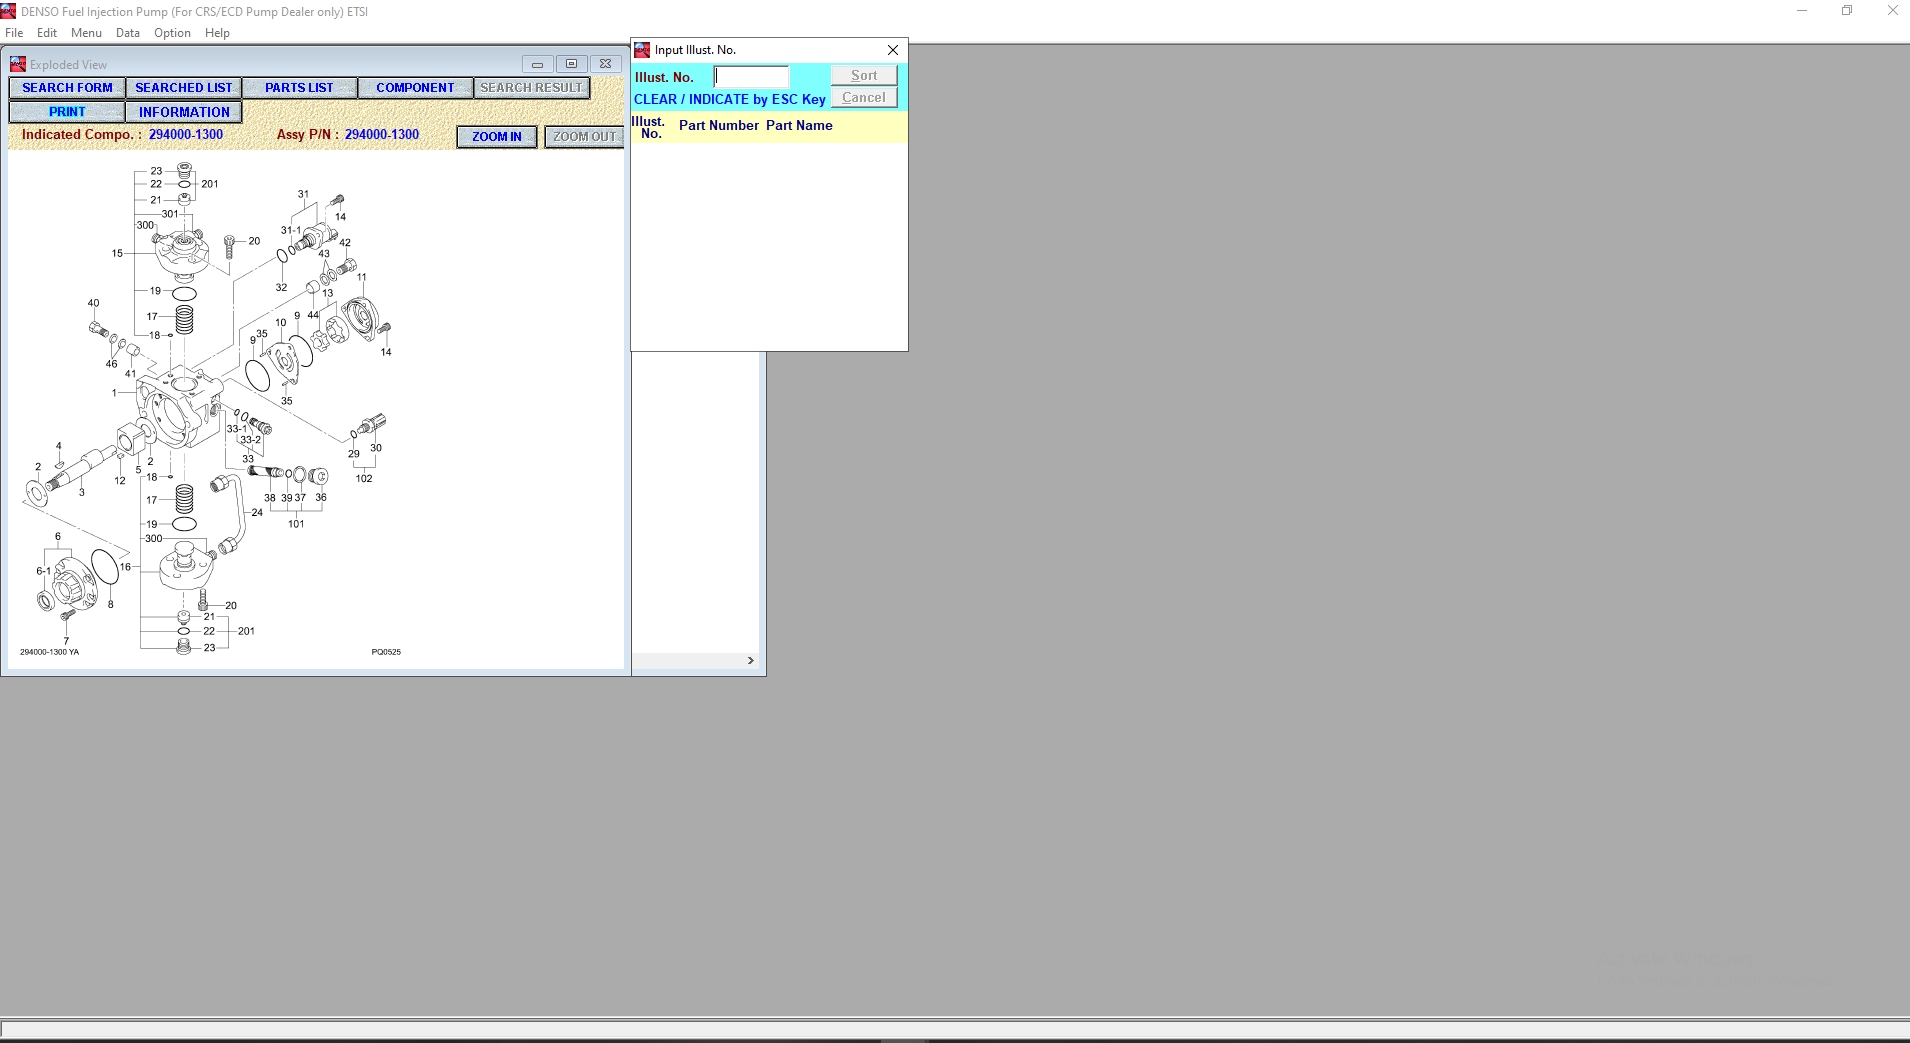Open the Menu menu
The image size is (1910, 1043).
(86, 33)
